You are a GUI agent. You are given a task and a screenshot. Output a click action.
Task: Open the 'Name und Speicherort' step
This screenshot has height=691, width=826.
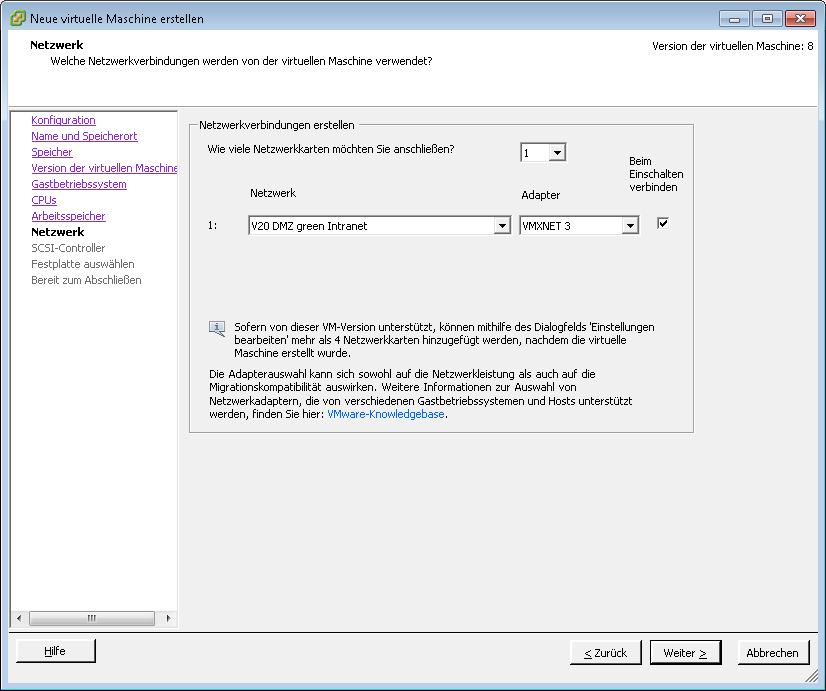[84, 136]
